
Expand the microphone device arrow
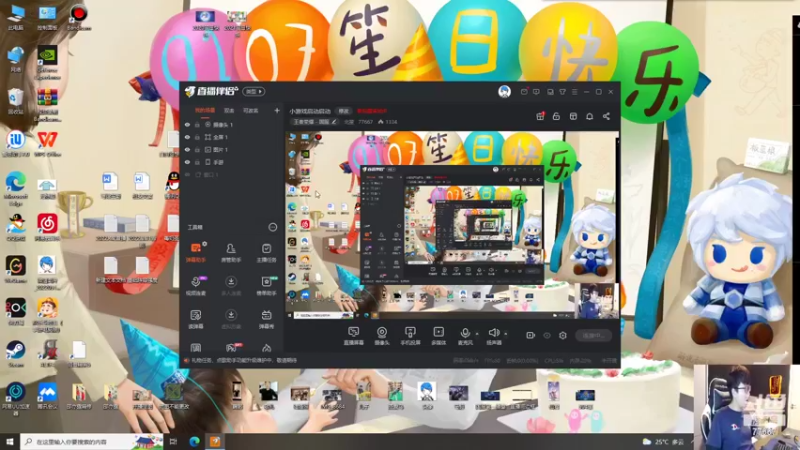point(477,334)
